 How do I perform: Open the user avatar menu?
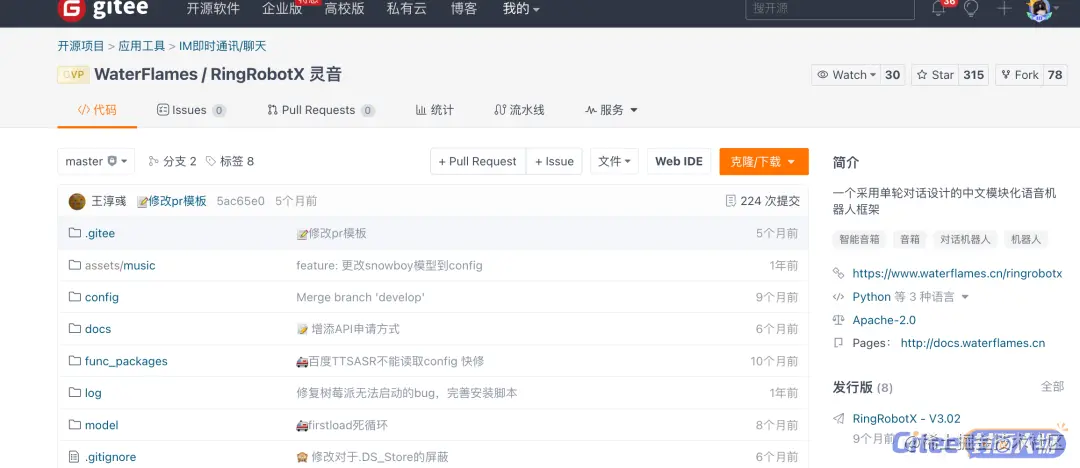tap(1039, 9)
